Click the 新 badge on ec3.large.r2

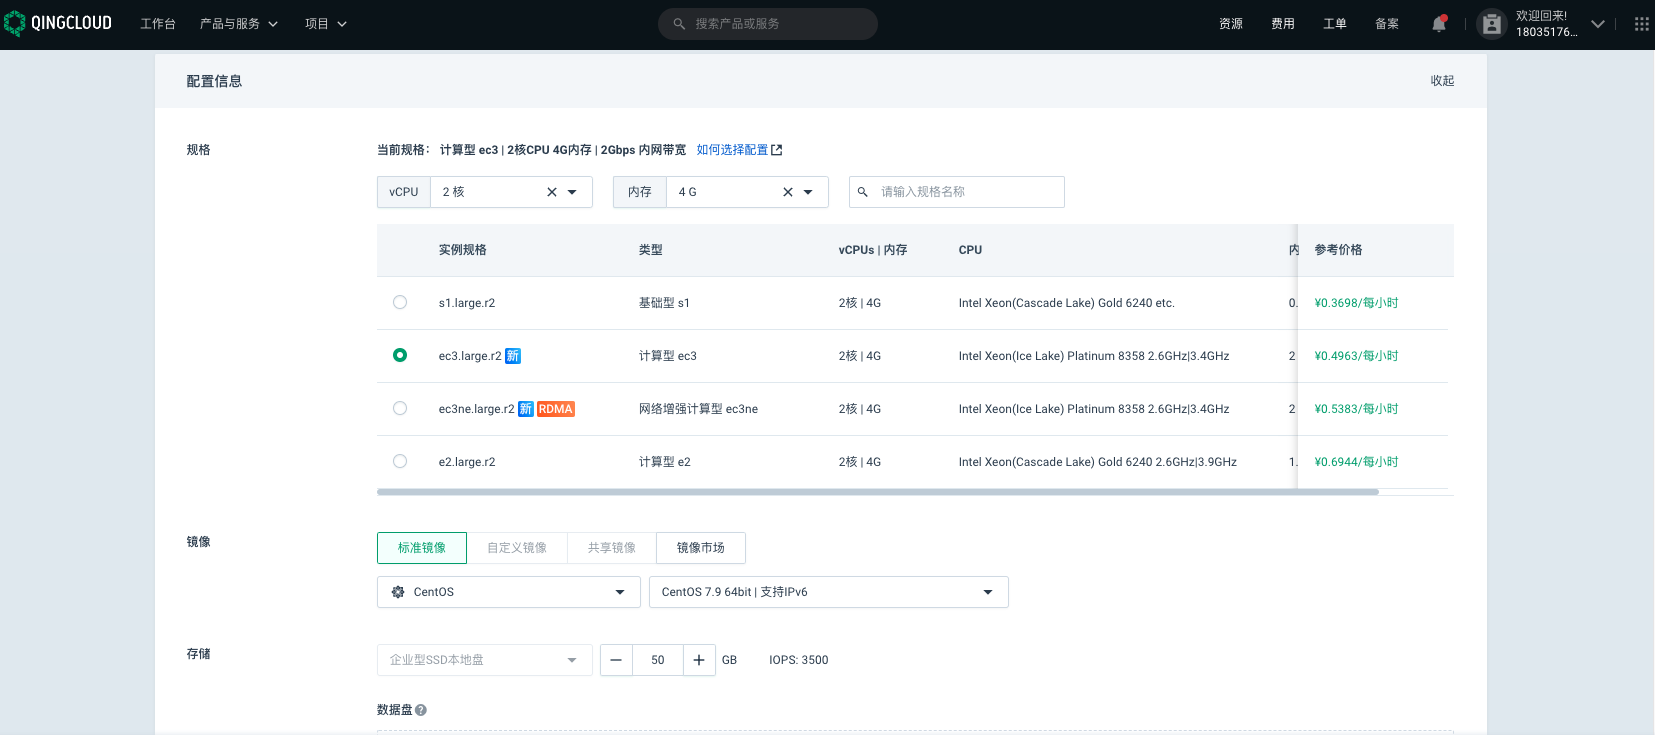[513, 356]
